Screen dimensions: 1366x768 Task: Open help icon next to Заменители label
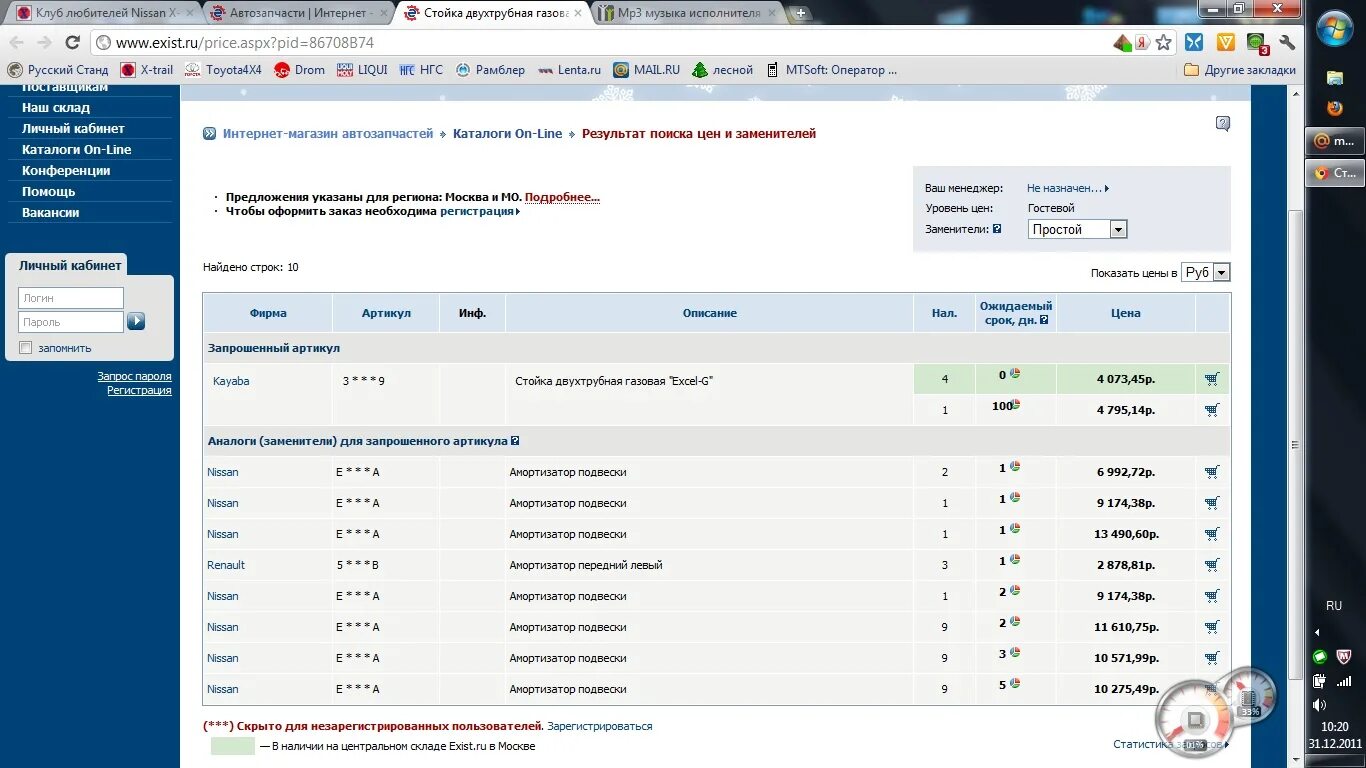(x=997, y=229)
